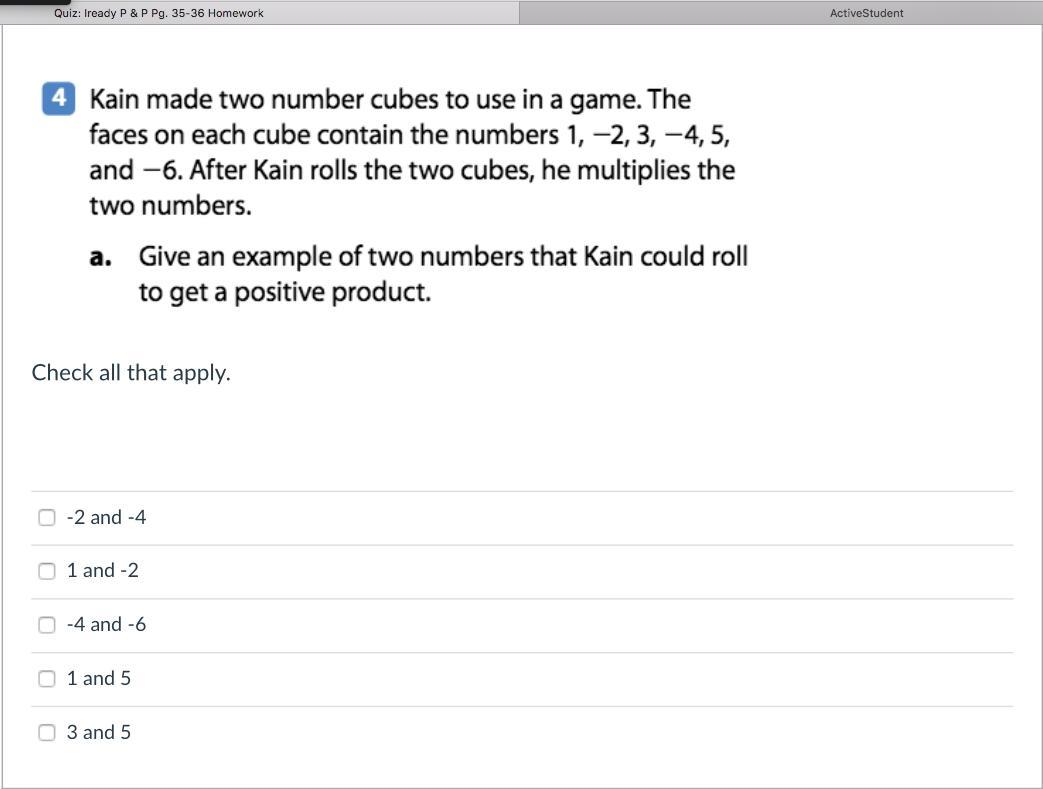Choose the '-4 and -6' answer label

pyautogui.click(x=106, y=625)
